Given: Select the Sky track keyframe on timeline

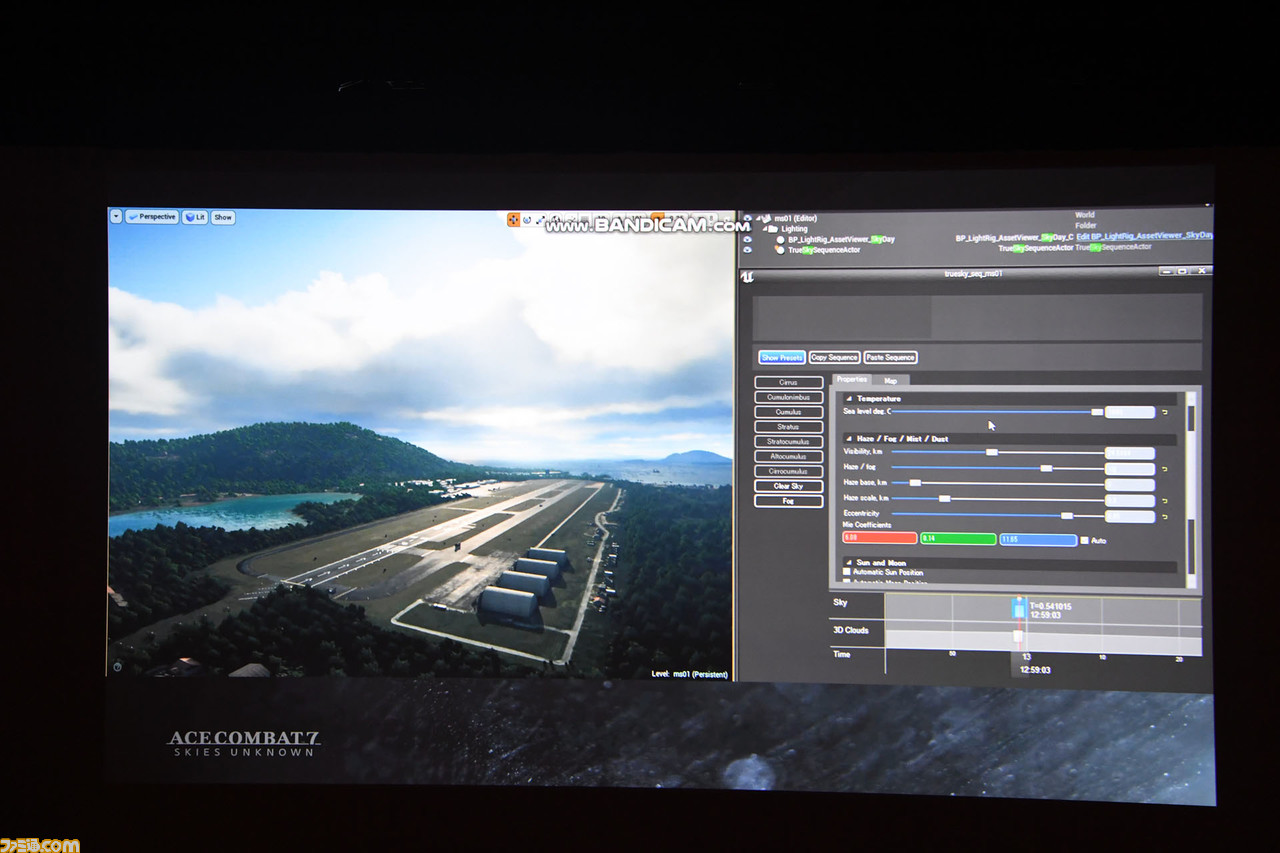Looking at the screenshot, I should coord(1019,606).
